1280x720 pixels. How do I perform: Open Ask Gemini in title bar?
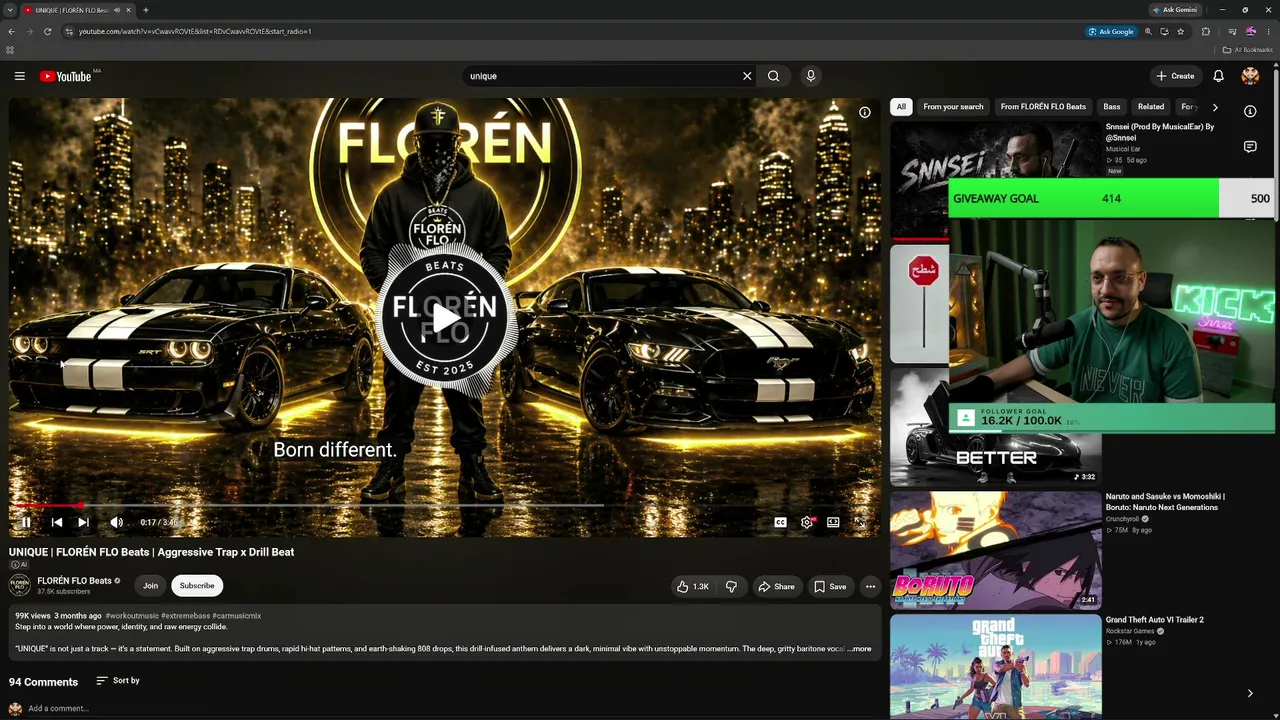point(1175,10)
